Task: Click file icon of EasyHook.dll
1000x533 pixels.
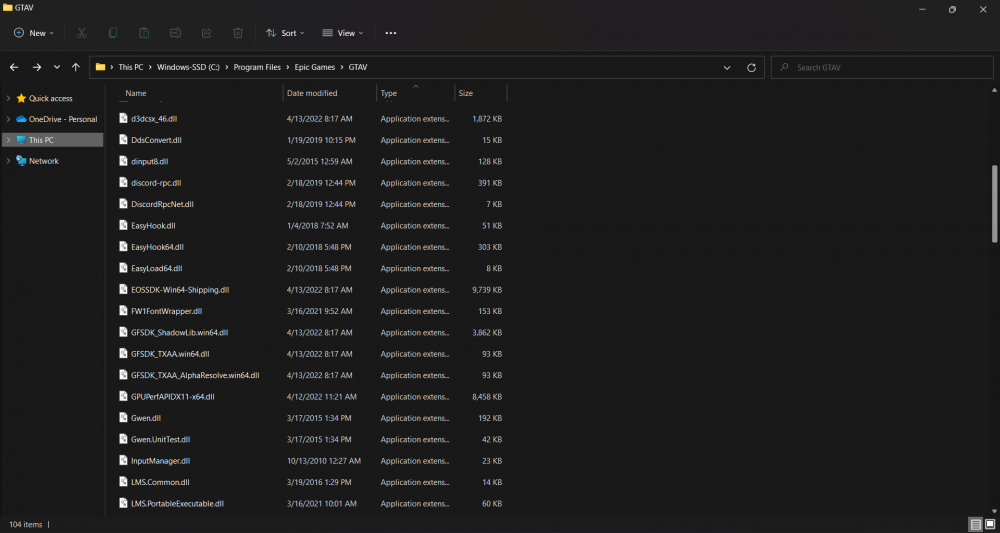Action: (x=124, y=225)
